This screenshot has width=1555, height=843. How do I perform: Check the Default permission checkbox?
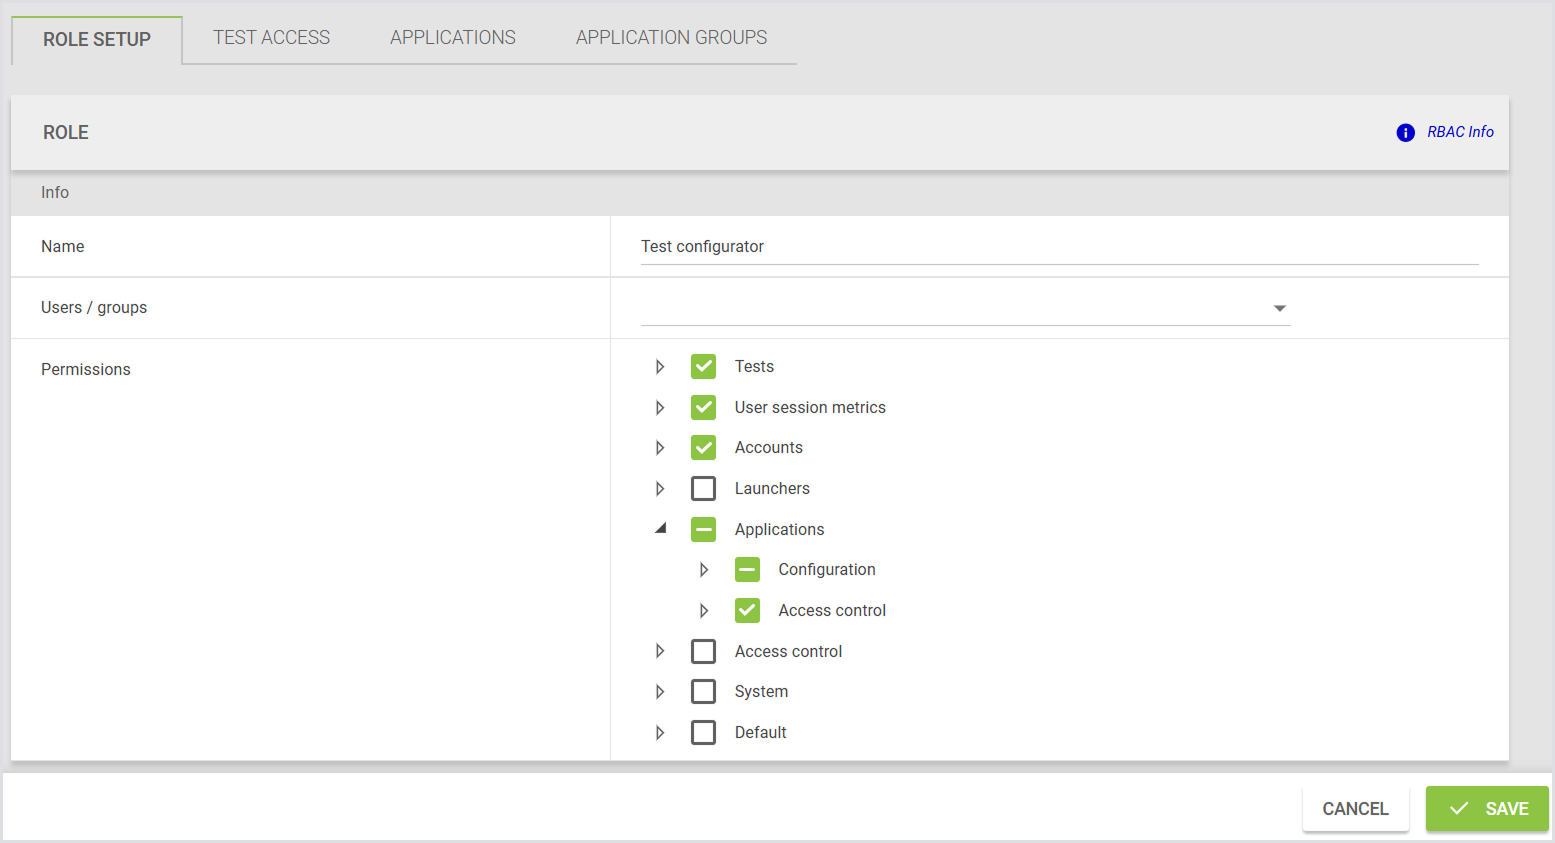tap(703, 733)
